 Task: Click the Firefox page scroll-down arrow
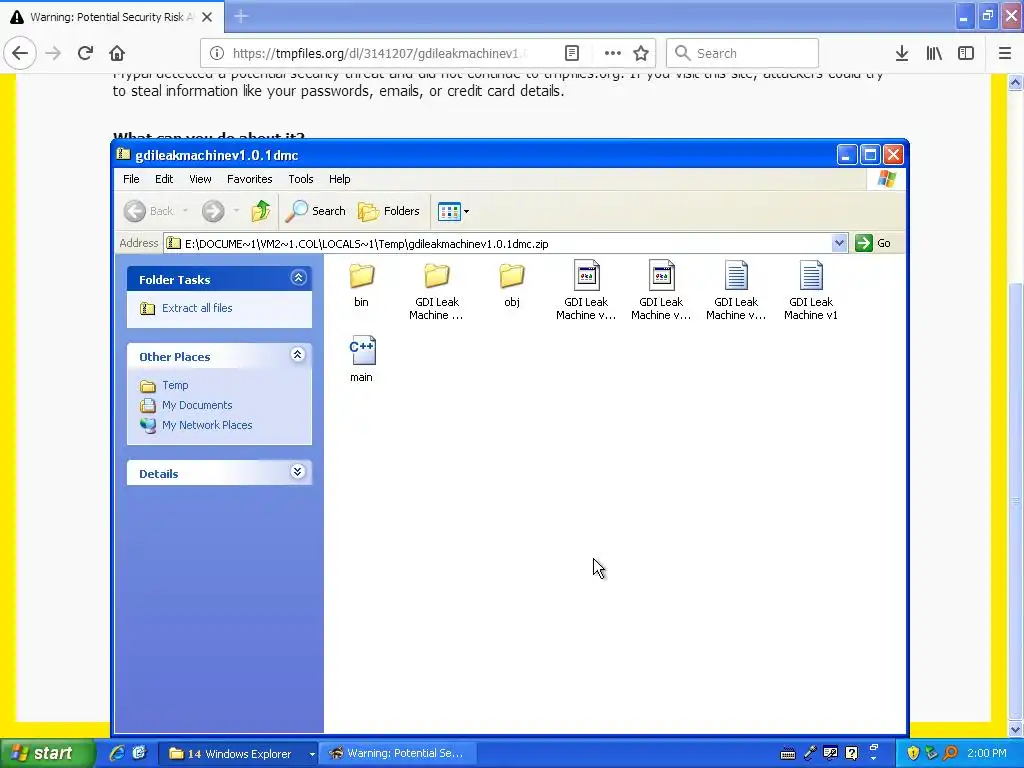1015,729
